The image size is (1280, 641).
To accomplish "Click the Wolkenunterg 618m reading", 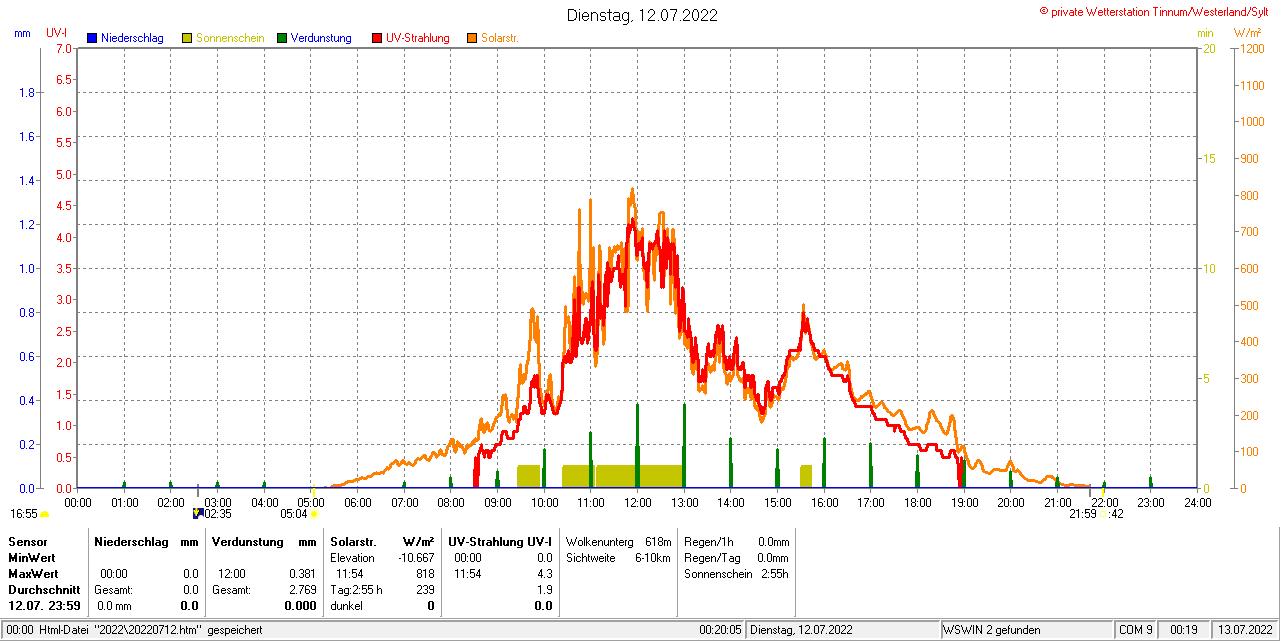I will pyautogui.click(x=618, y=541).
